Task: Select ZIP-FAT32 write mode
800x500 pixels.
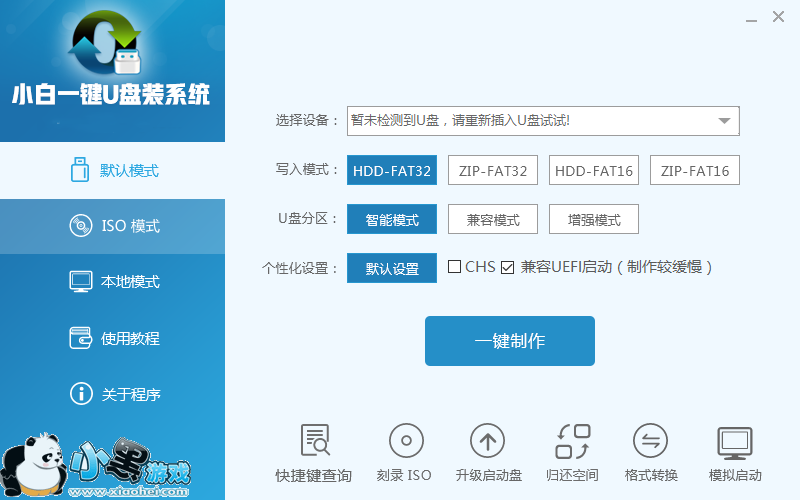Action: coord(493,170)
